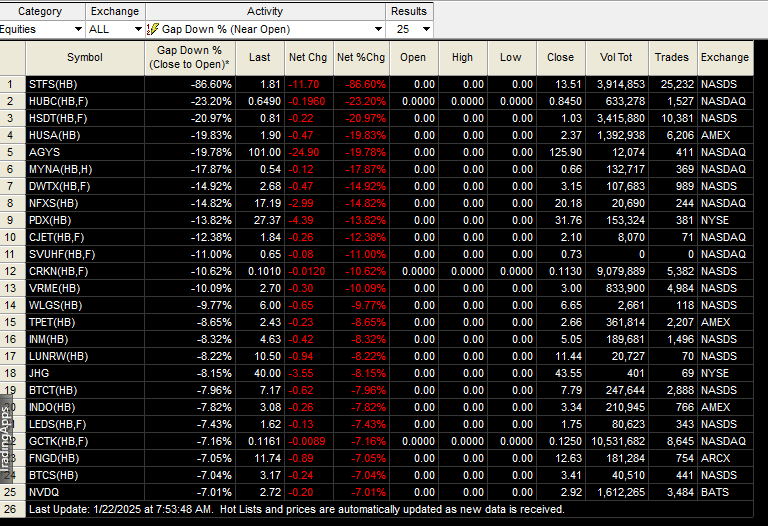Select symbol HUSA(HB)

pyautogui.click(x=54, y=135)
